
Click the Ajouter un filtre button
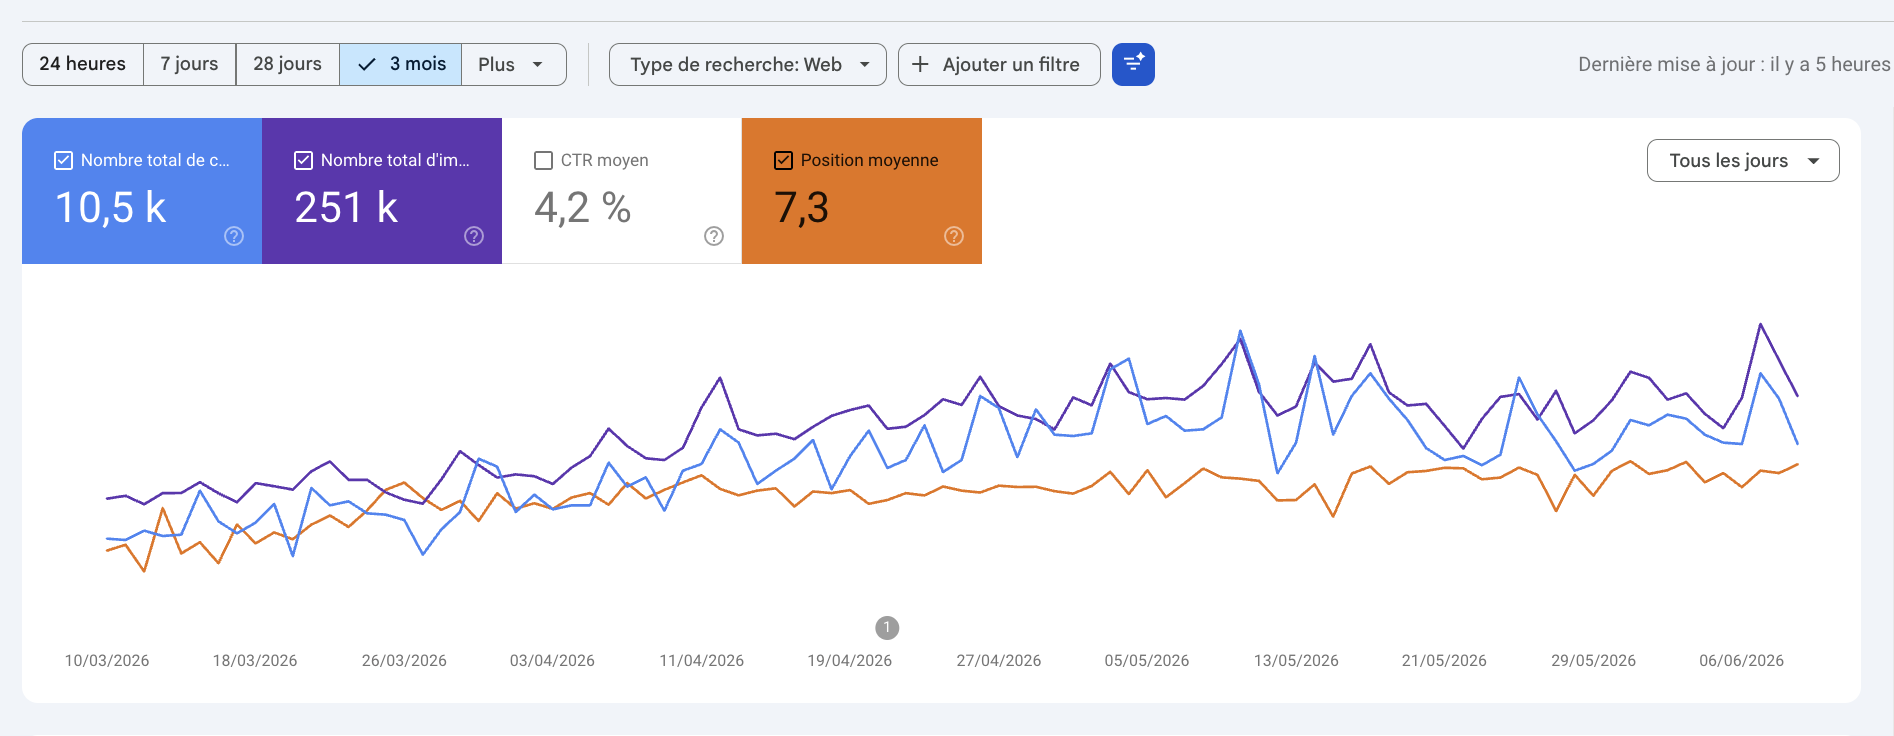pyautogui.click(x=999, y=64)
